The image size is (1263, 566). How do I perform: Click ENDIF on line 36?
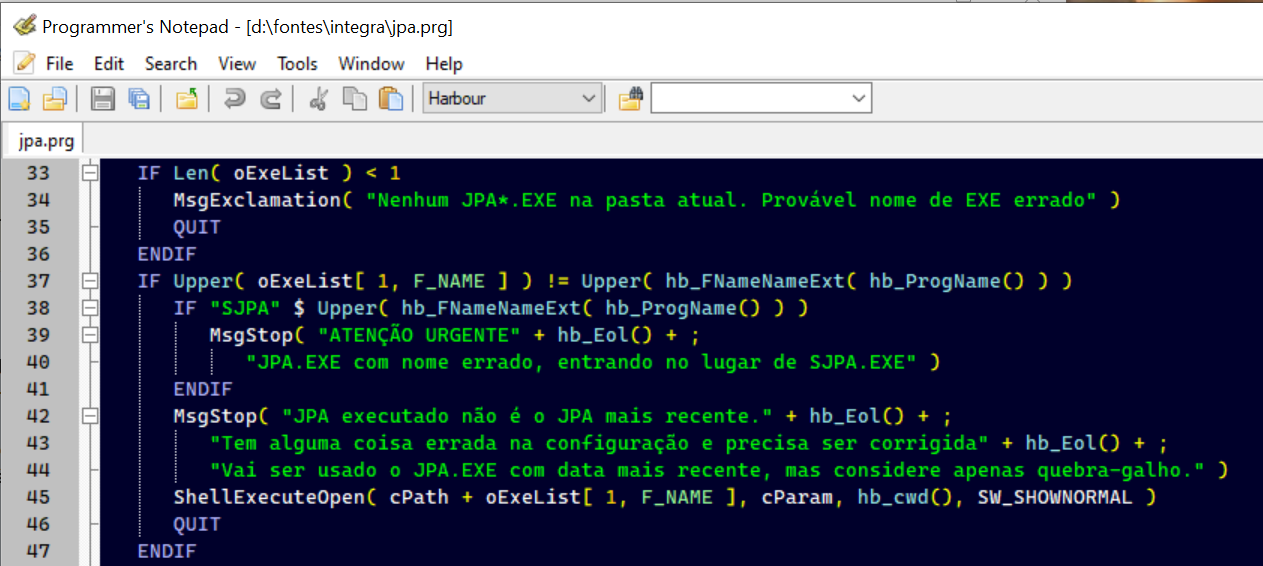coord(167,254)
